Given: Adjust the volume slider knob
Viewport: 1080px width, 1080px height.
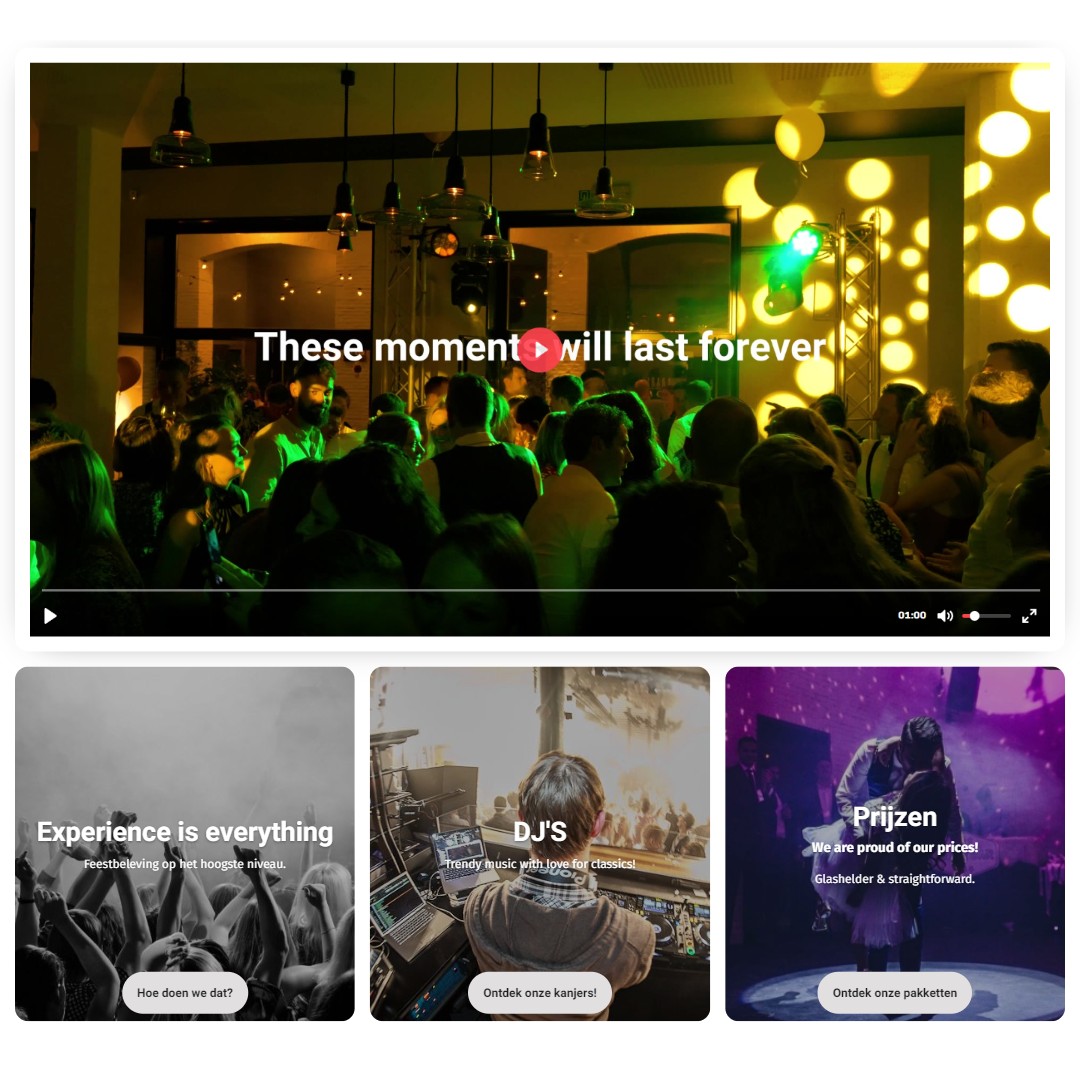Looking at the screenshot, I should point(975,616).
